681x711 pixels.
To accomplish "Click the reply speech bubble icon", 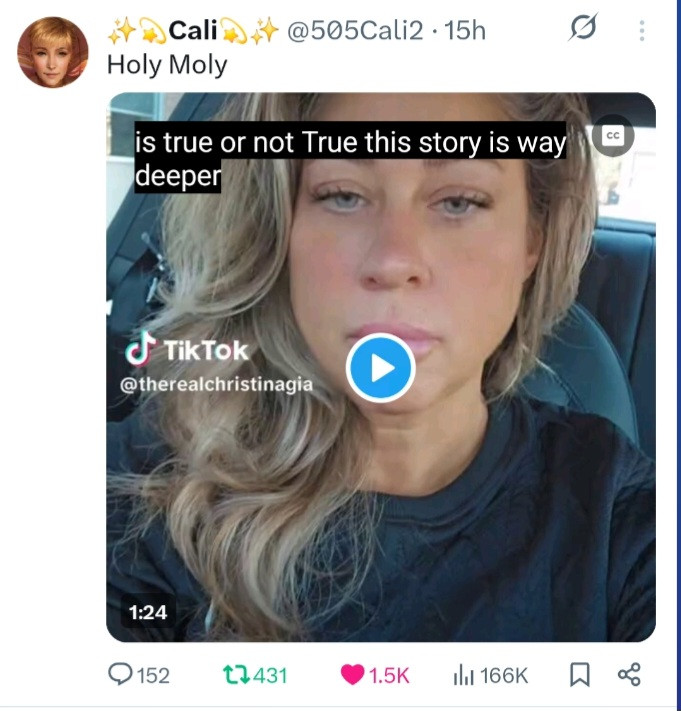I will pyautogui.click(x=120, y=675).
